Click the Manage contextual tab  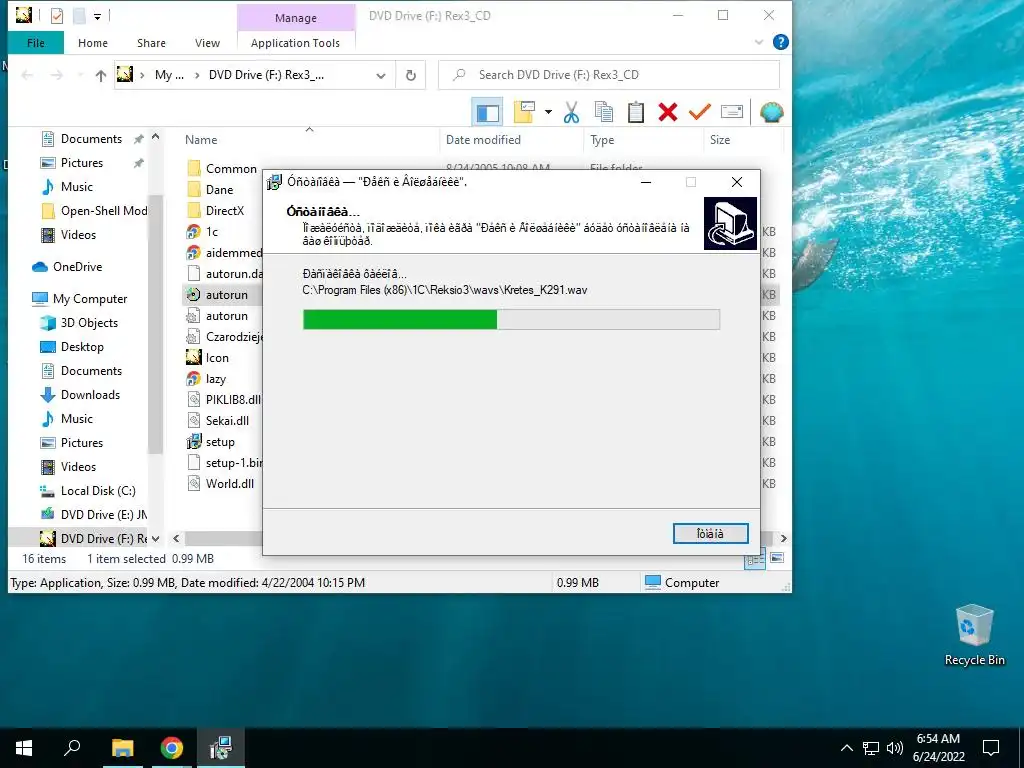(x=296, y=18)
